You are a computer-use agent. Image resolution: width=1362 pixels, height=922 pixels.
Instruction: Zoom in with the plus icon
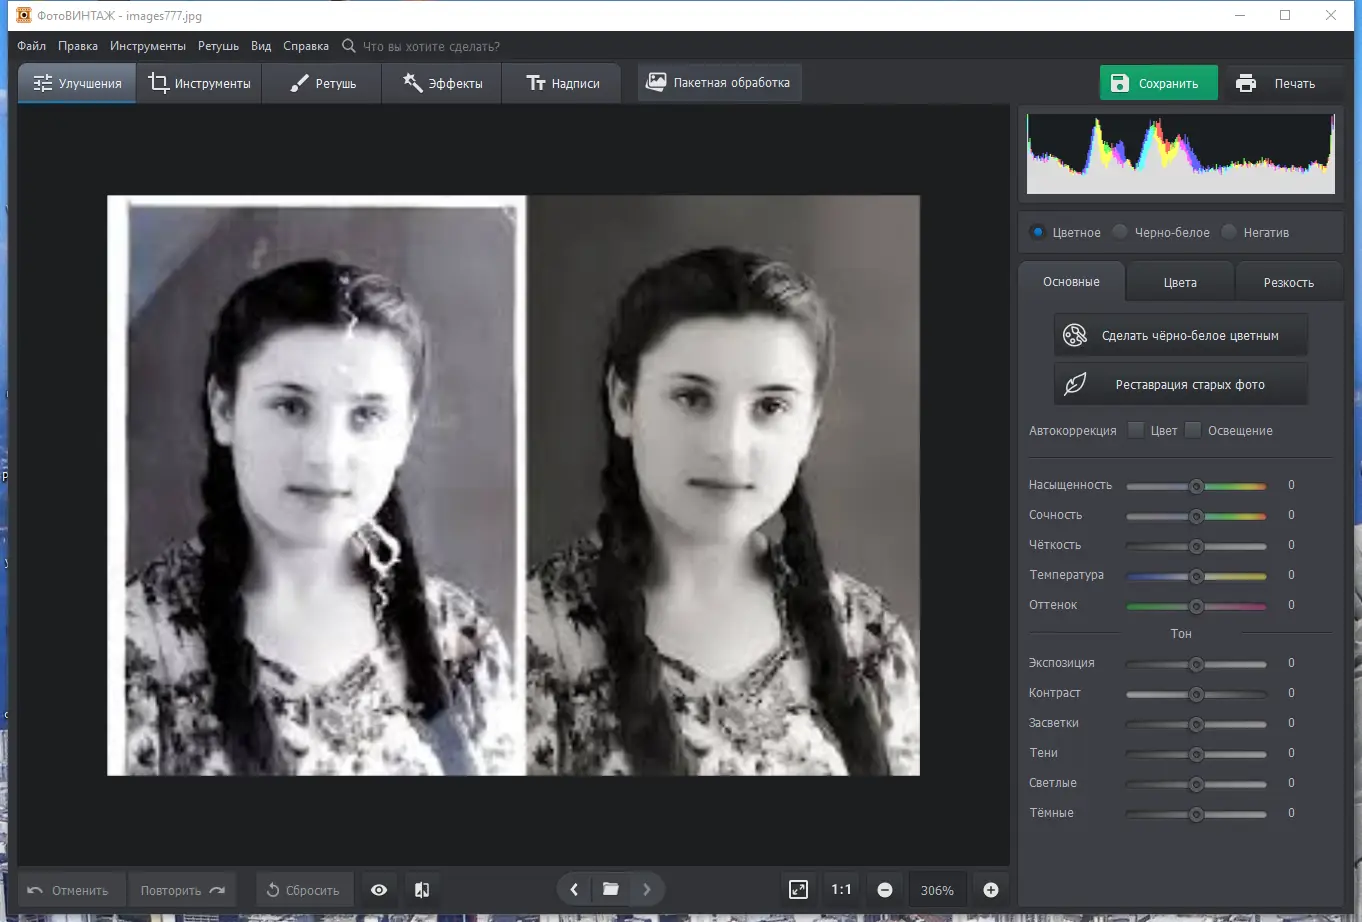tap(991, 890)
